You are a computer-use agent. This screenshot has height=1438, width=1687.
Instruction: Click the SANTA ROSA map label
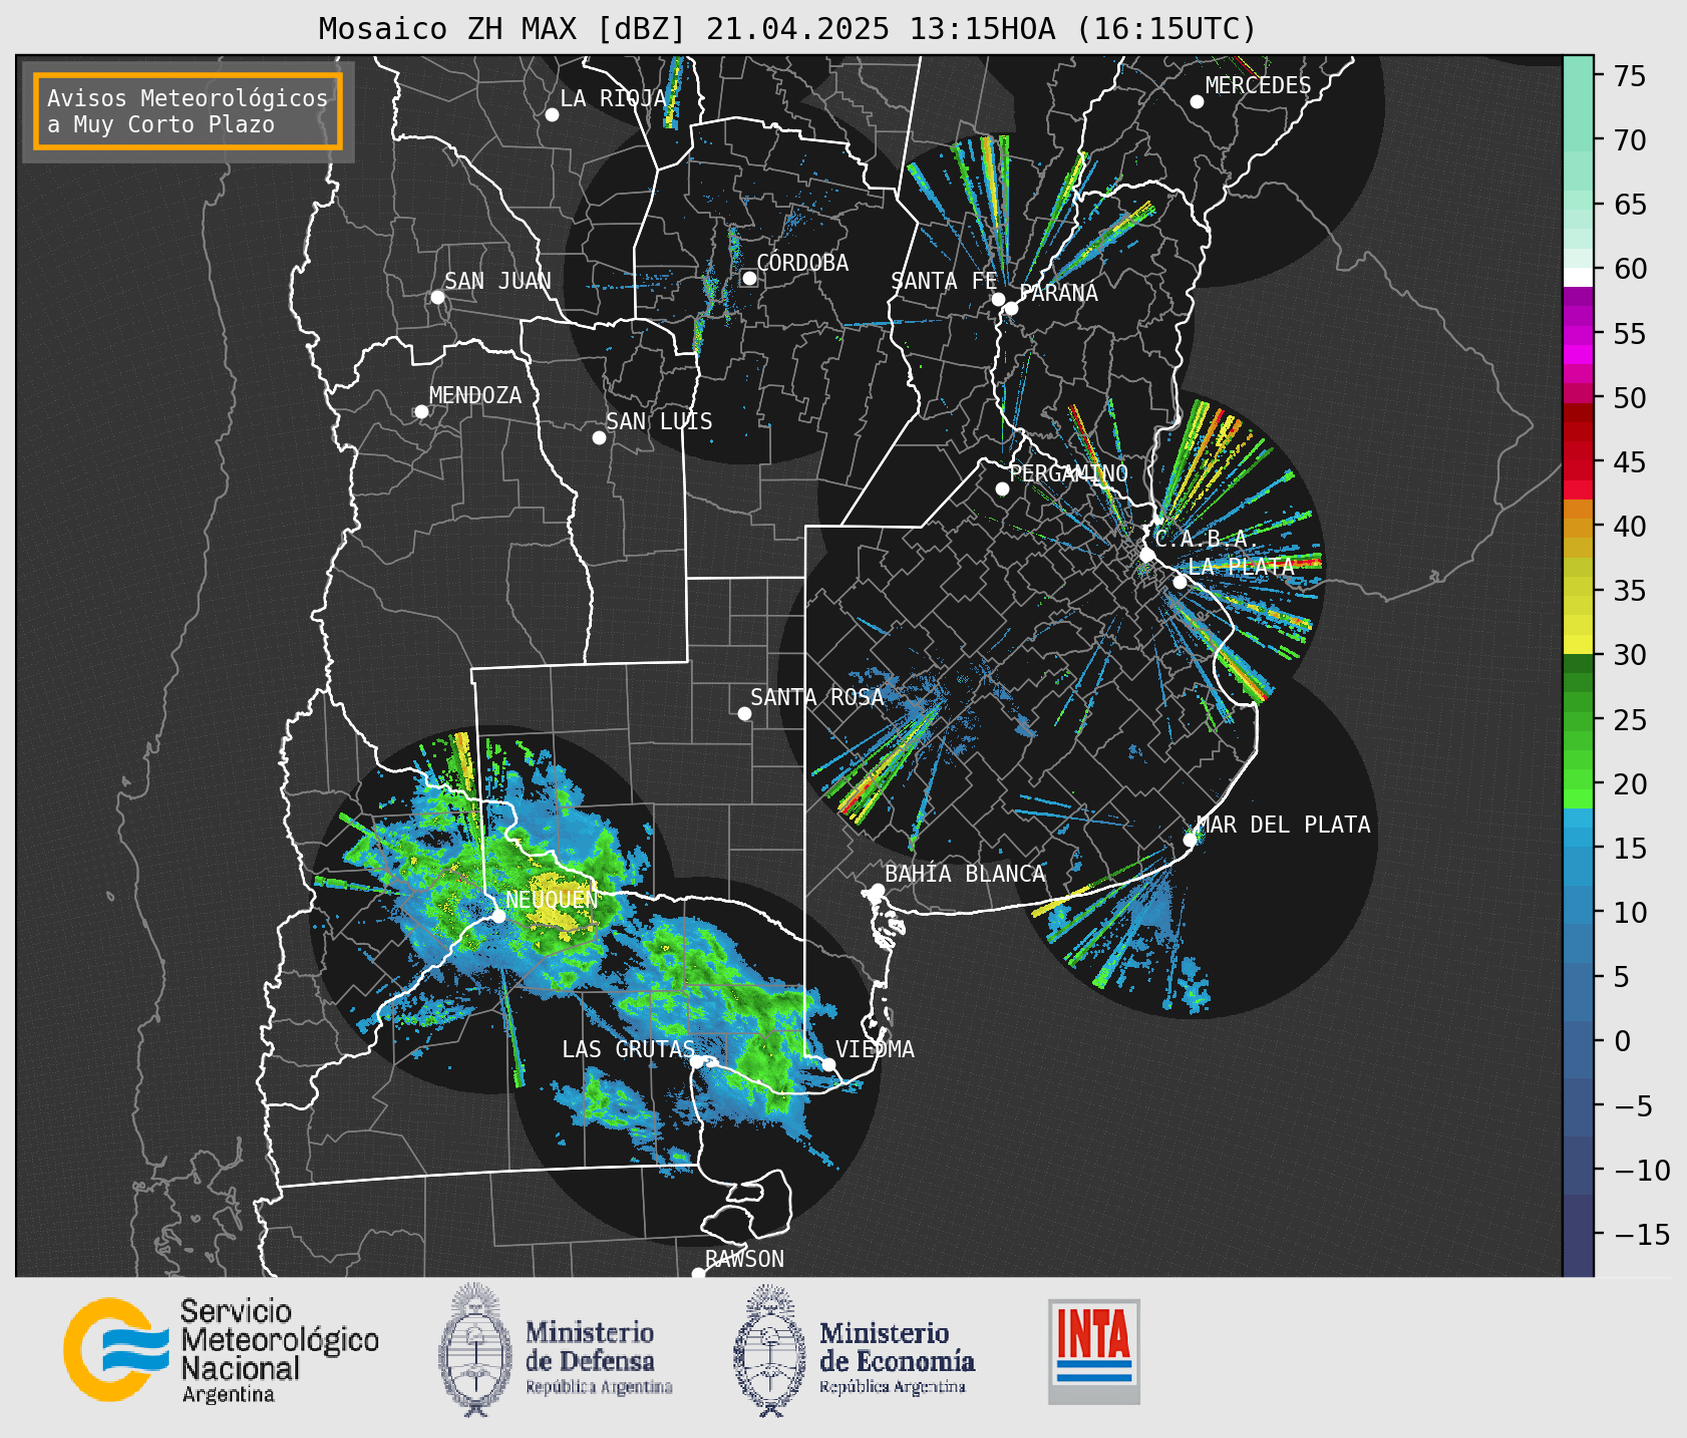point(817,697)
